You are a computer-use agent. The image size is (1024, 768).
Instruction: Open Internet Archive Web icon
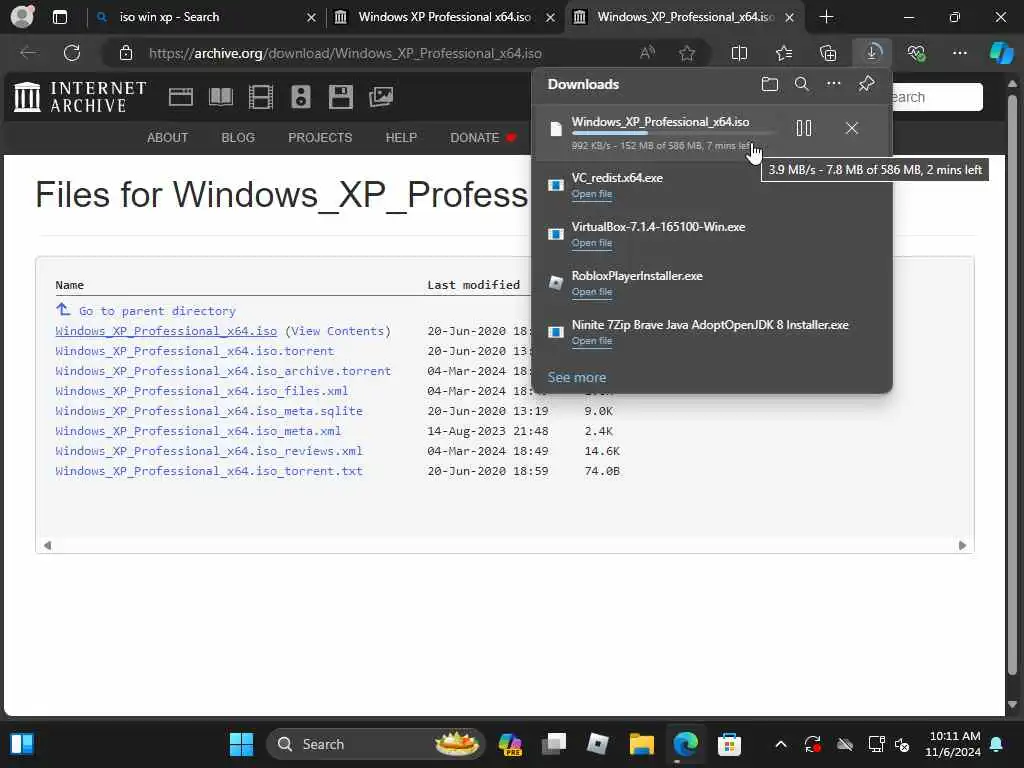181,97
